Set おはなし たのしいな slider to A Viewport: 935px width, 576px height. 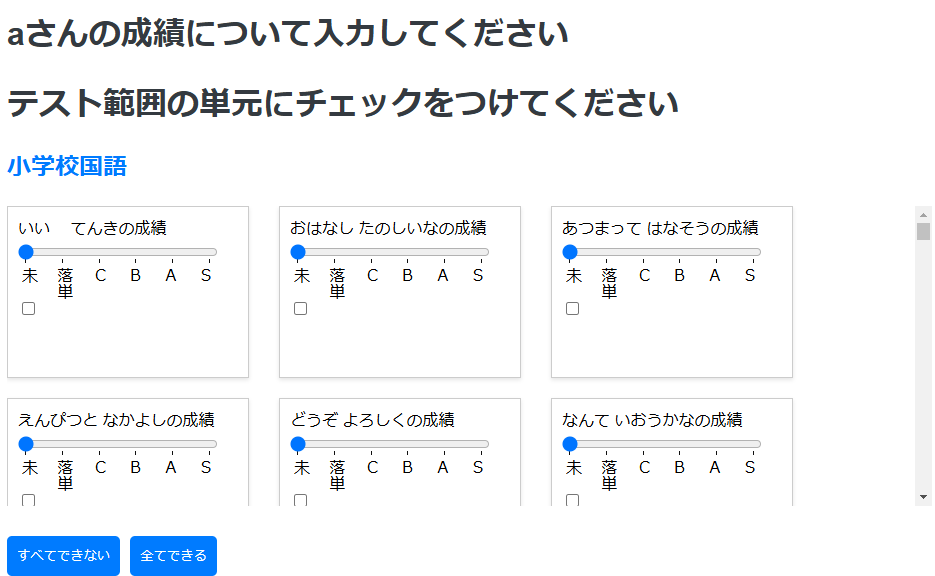pos(443,252)
